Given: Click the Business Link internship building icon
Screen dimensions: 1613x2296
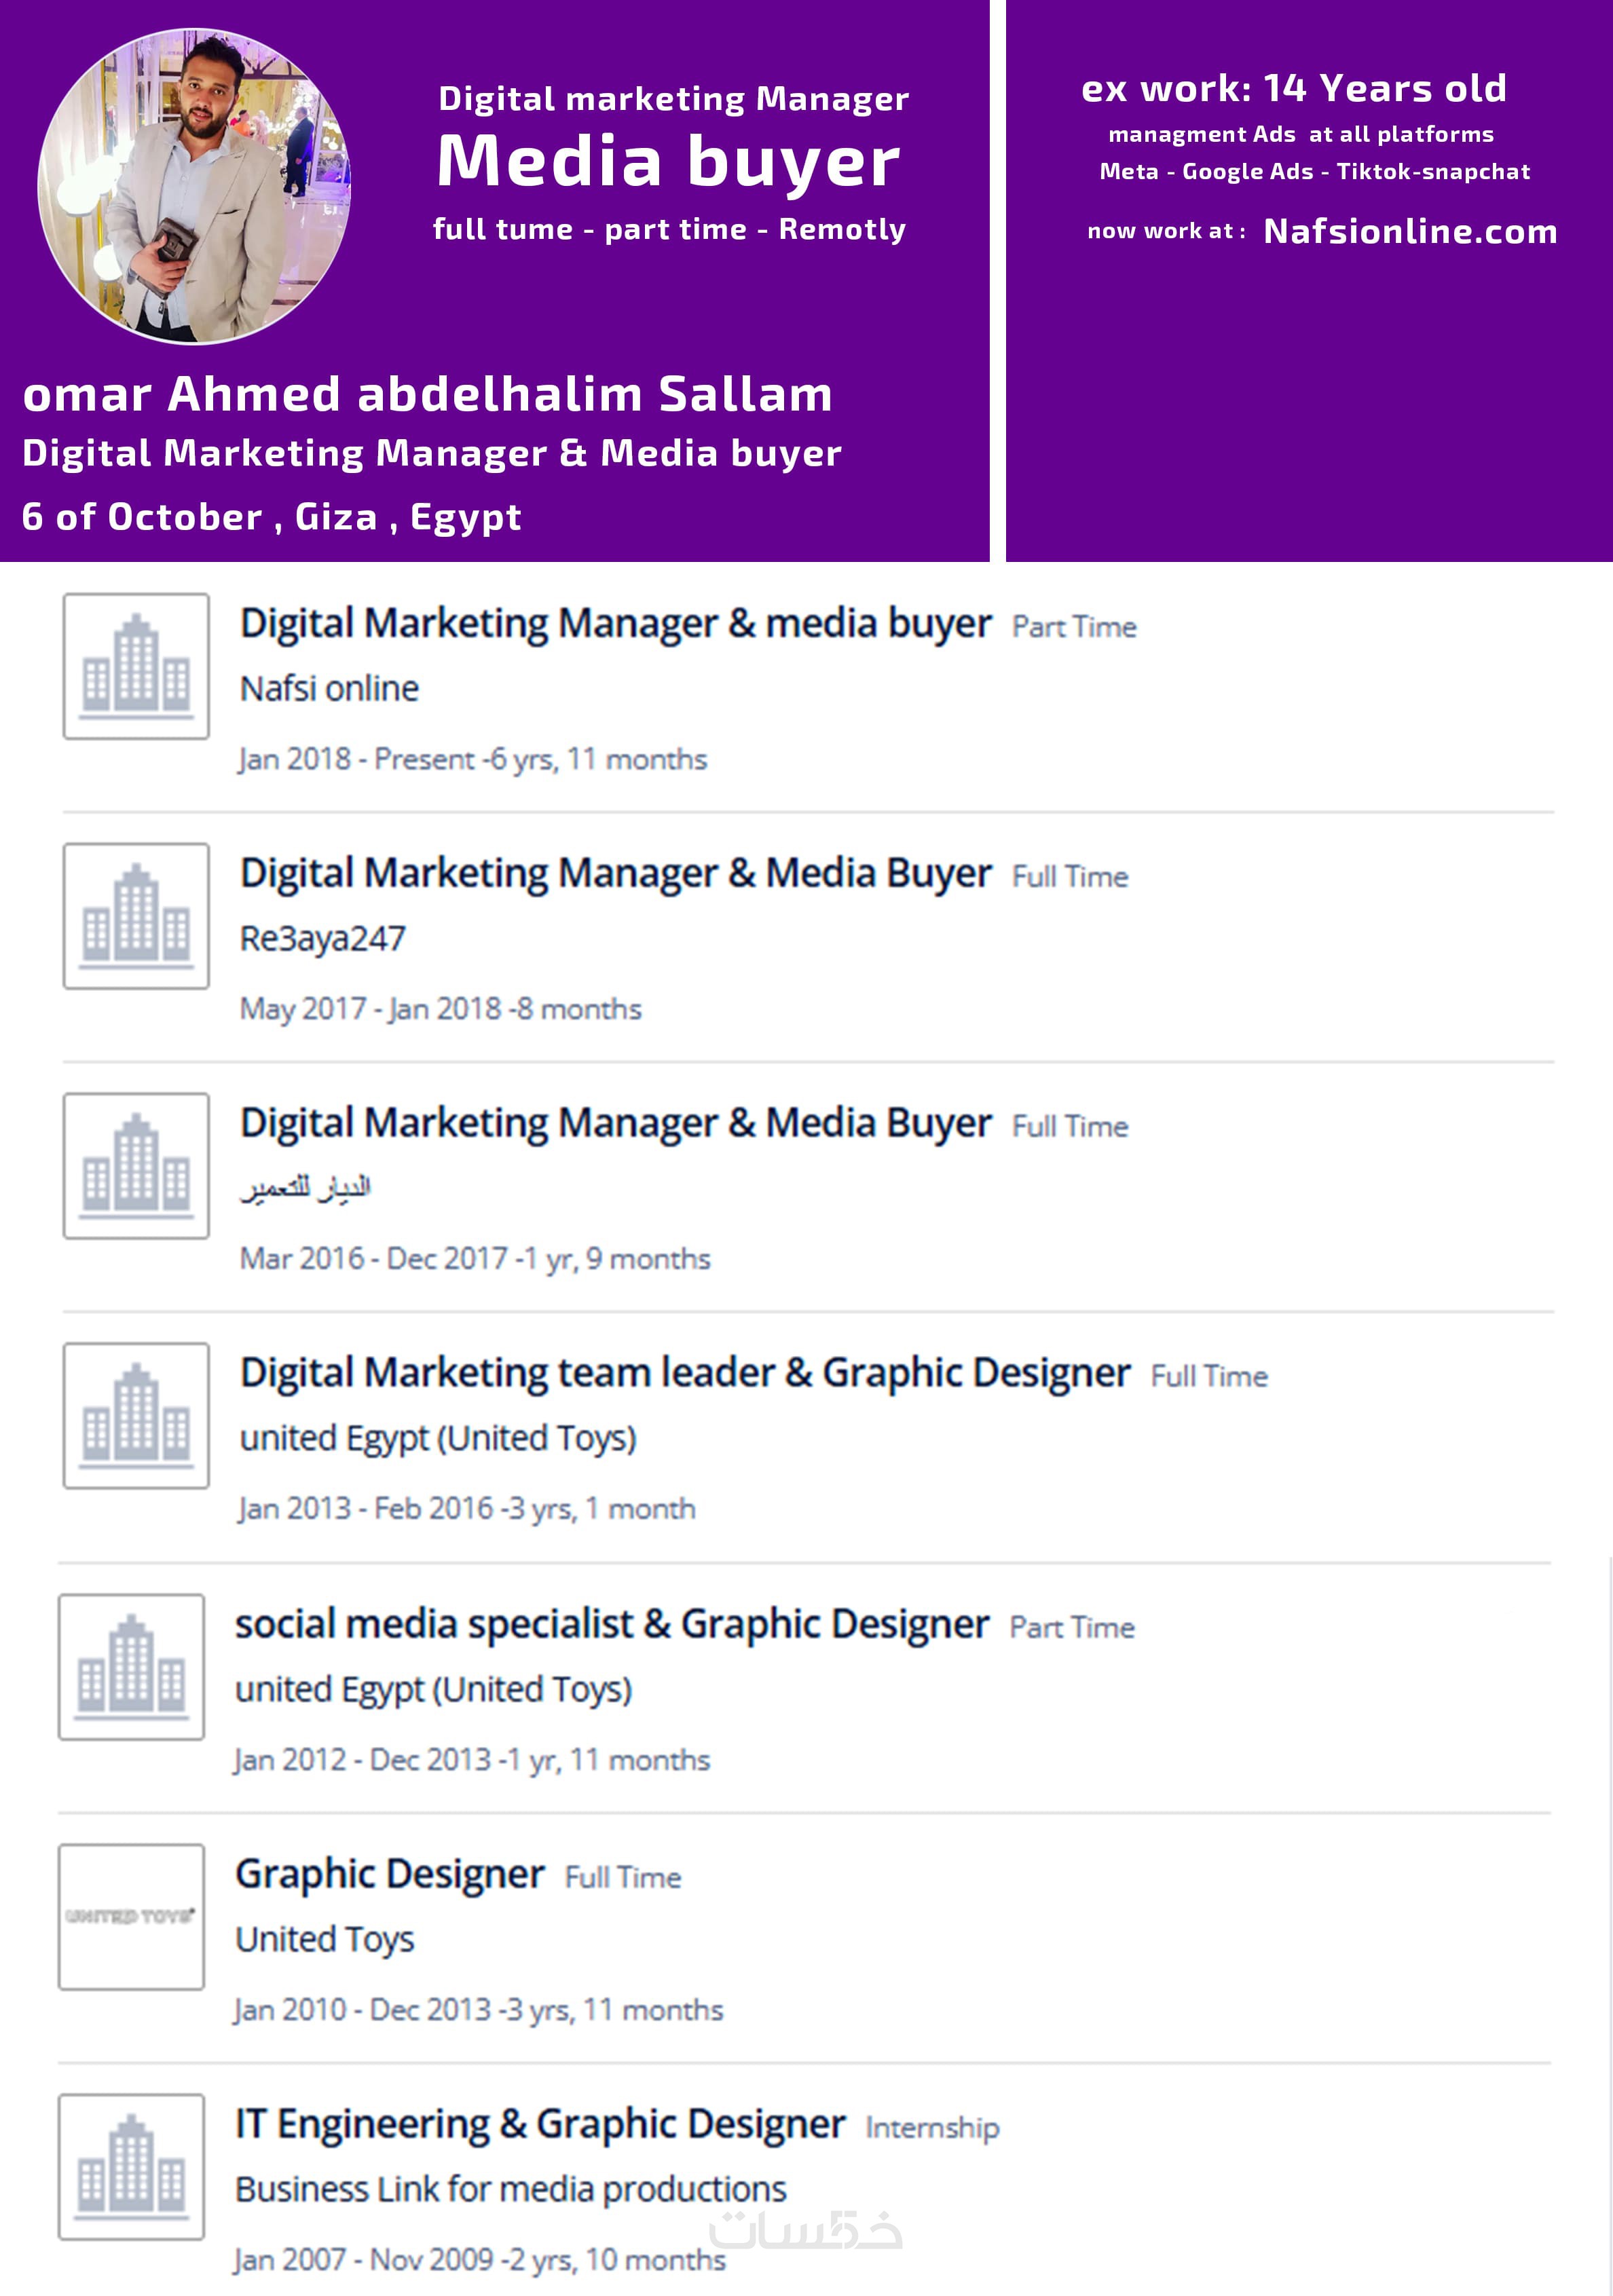Looking at the screenshot, I should coord(132,2167).
